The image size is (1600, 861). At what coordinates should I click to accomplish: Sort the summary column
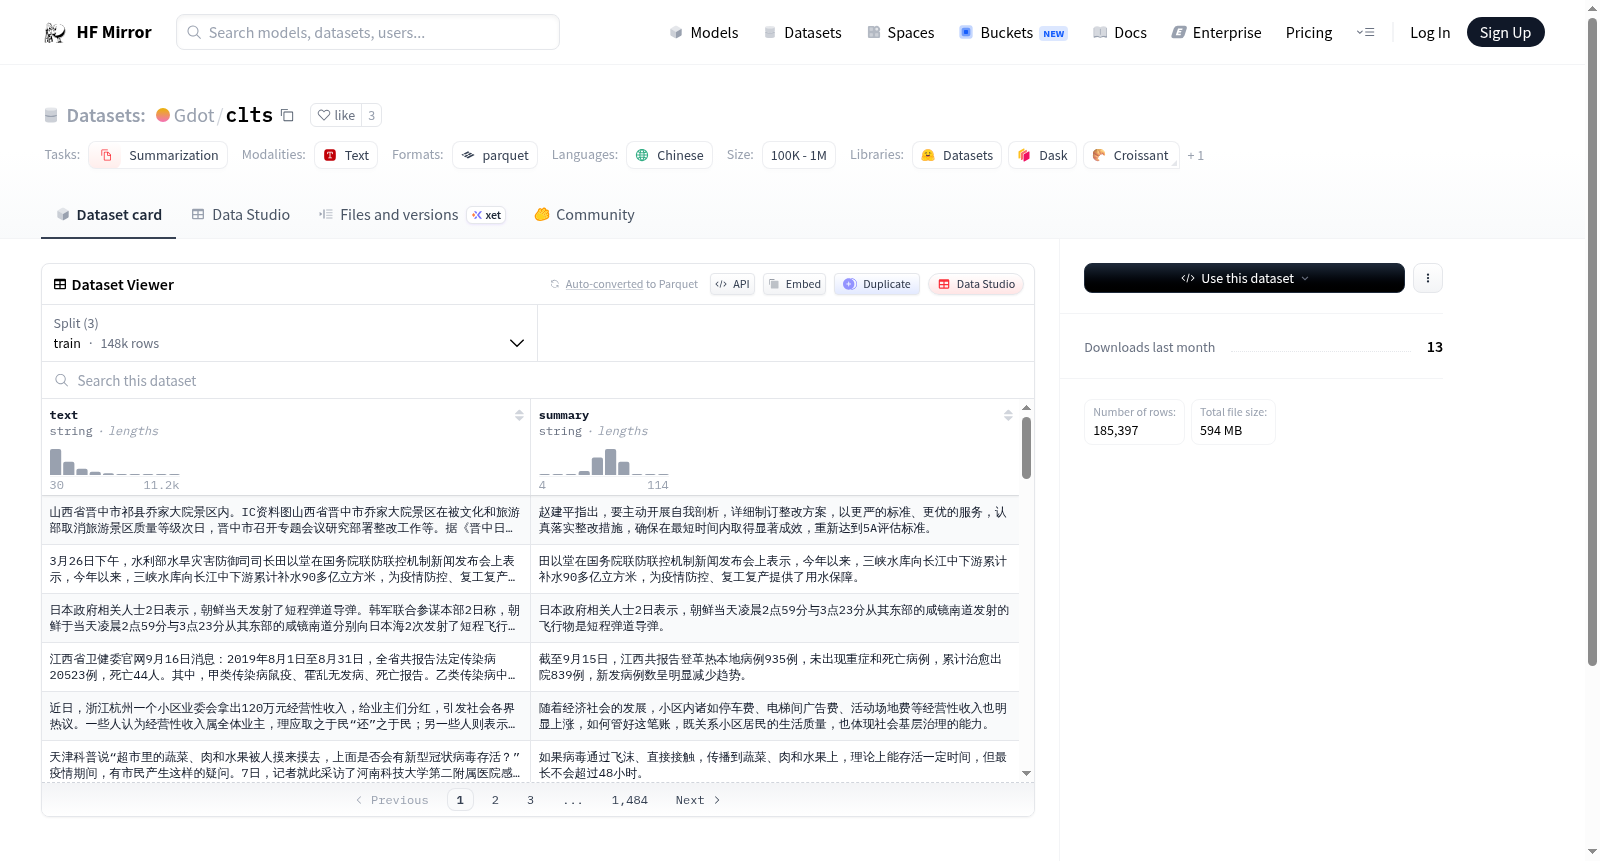(x=1008, y=415)
